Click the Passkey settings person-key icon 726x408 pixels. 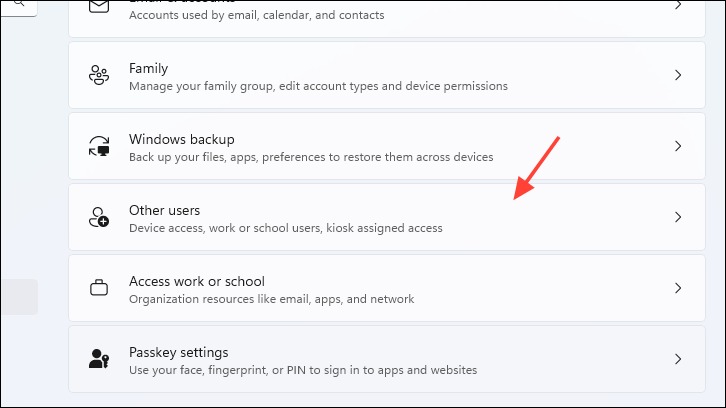click(x=99, y=358)
